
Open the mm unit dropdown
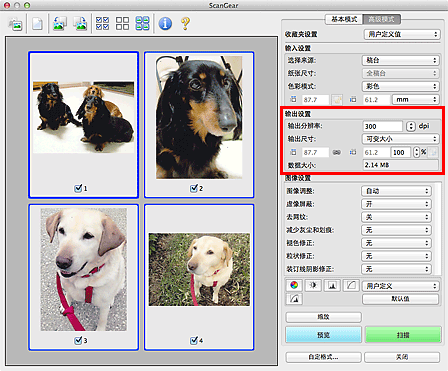click(416, 99)
